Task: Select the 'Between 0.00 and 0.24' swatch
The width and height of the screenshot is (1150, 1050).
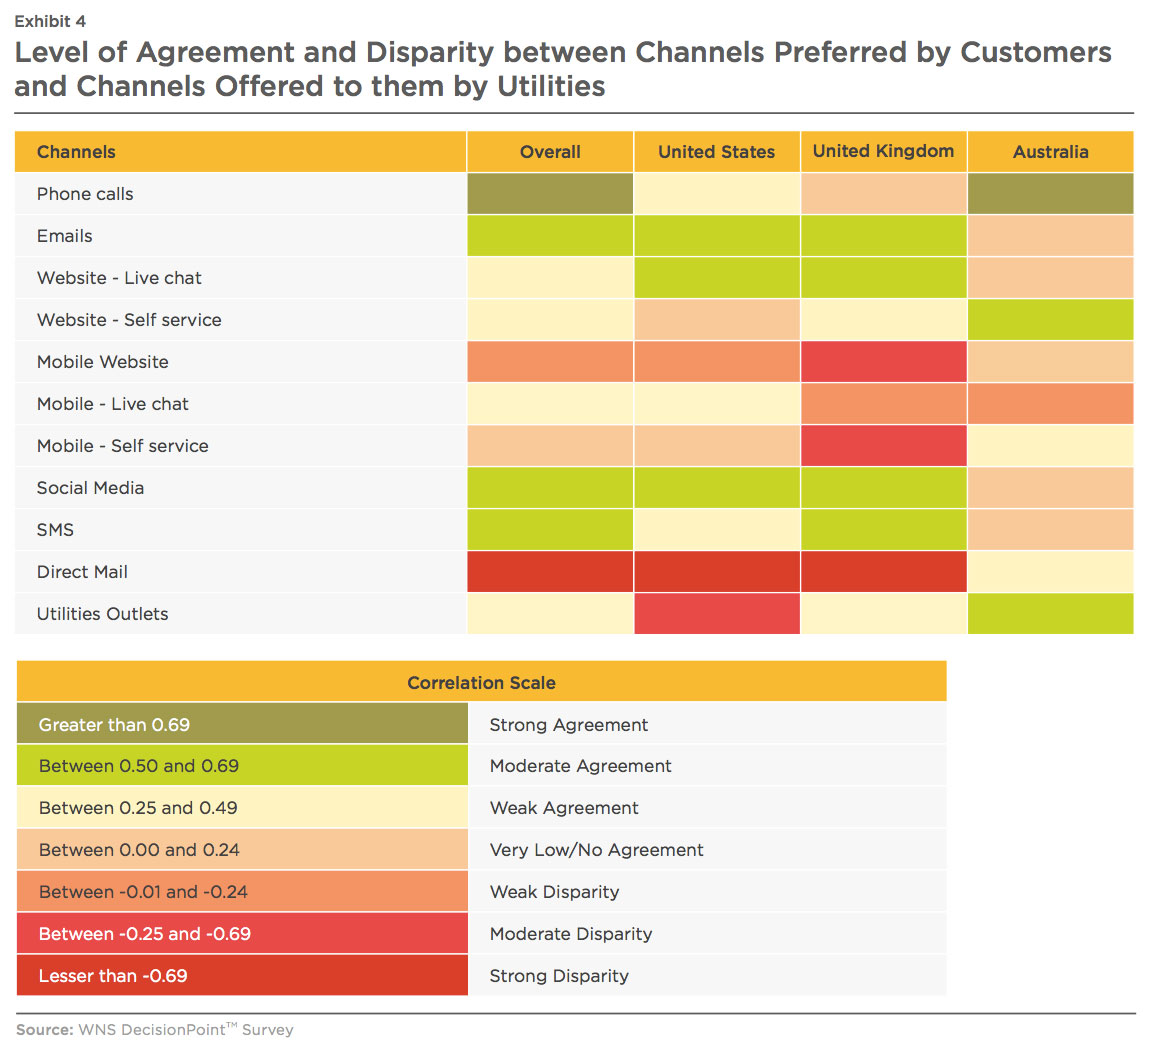Action: (242, 849)
